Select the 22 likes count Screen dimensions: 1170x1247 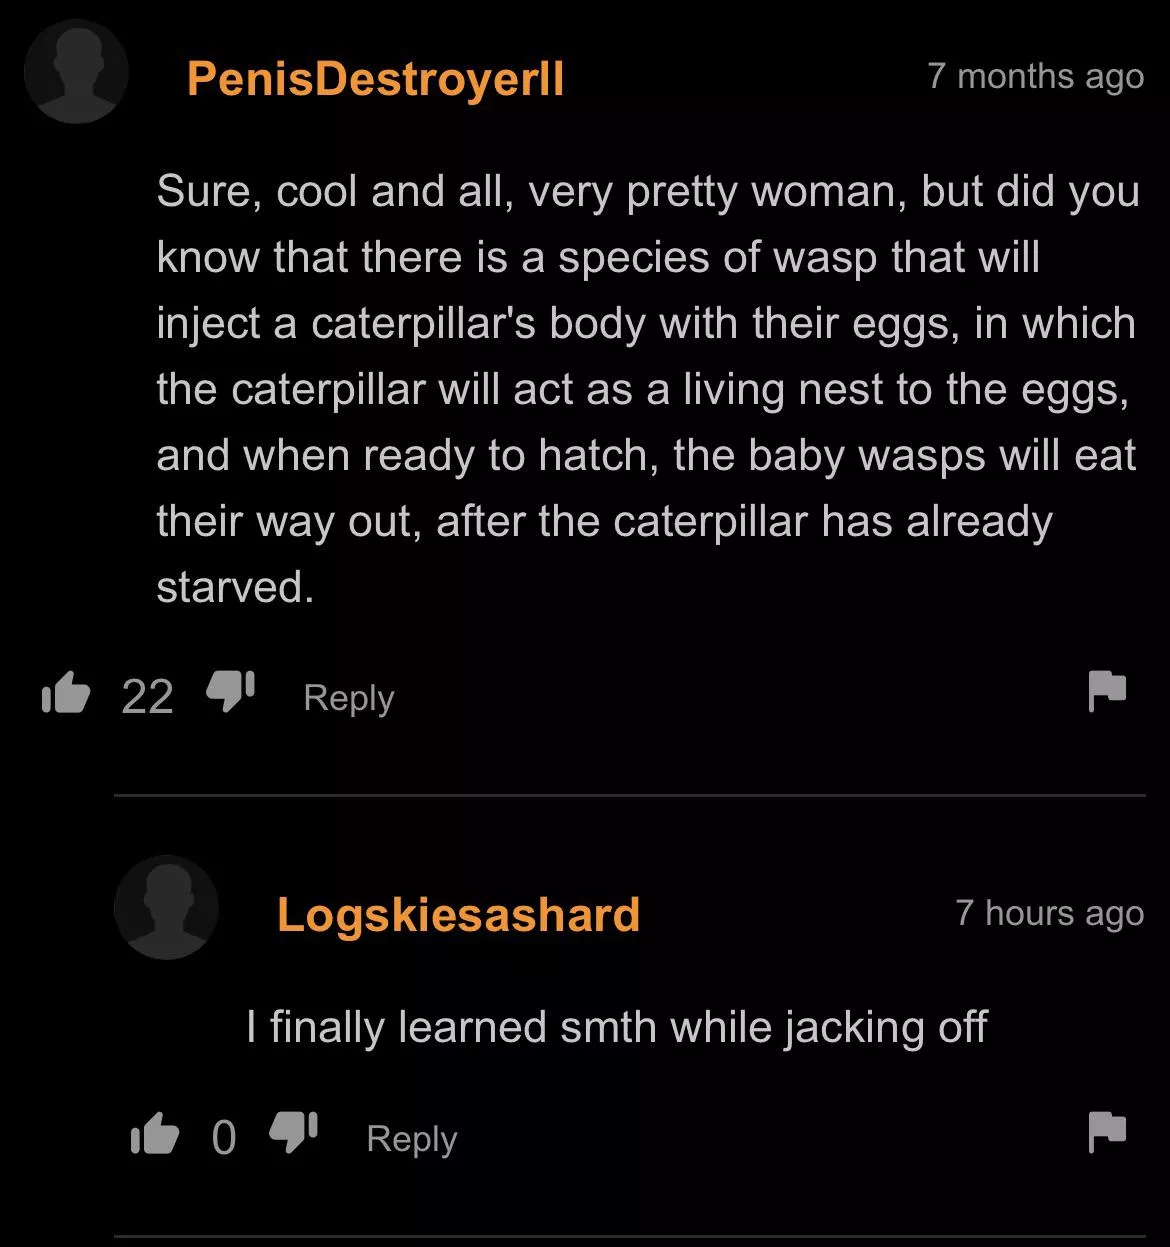147,697
